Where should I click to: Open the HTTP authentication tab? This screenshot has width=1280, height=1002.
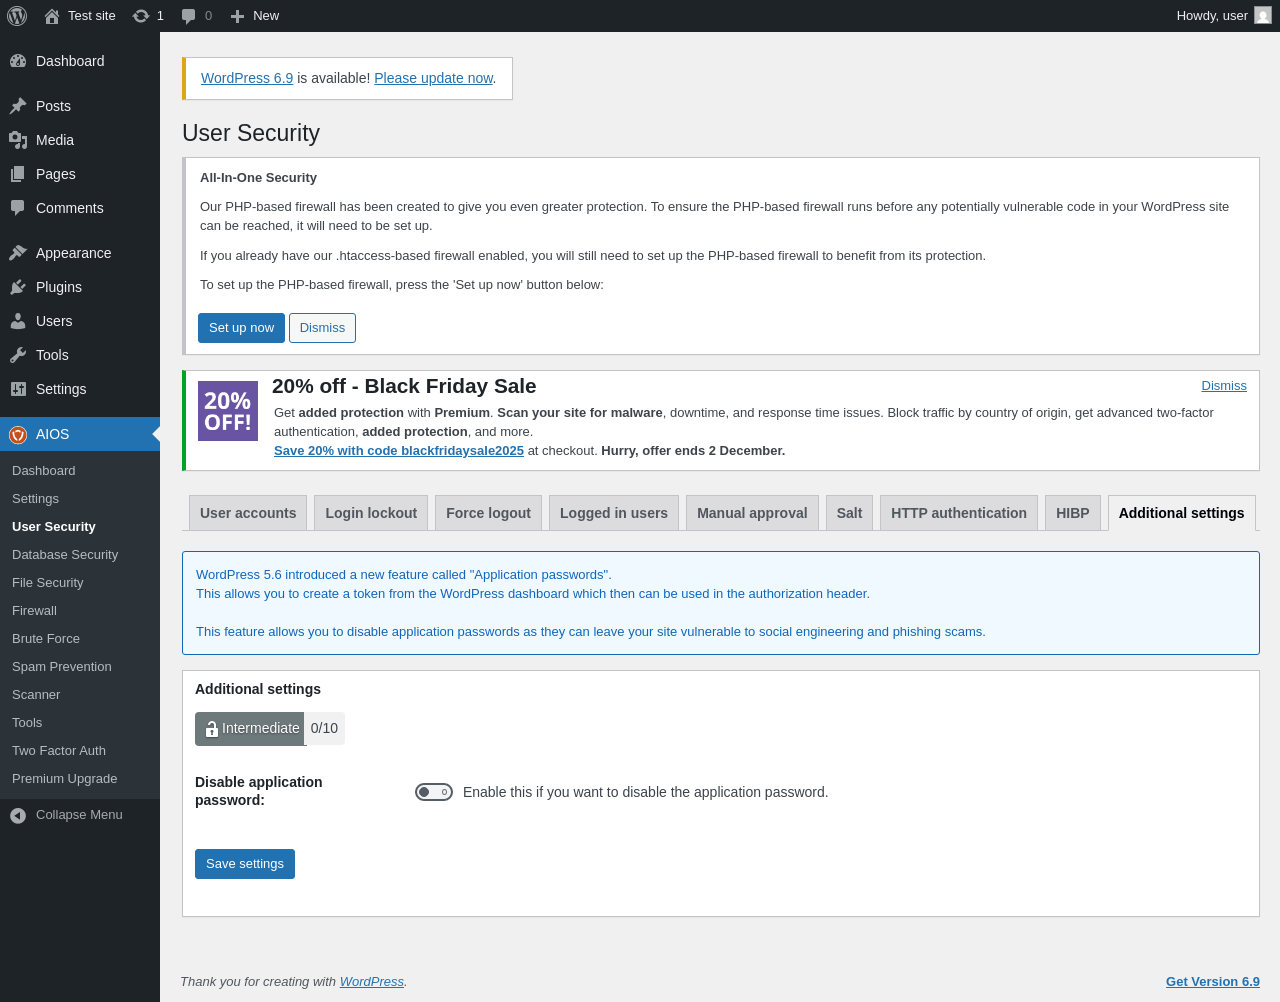coord(959,513)
